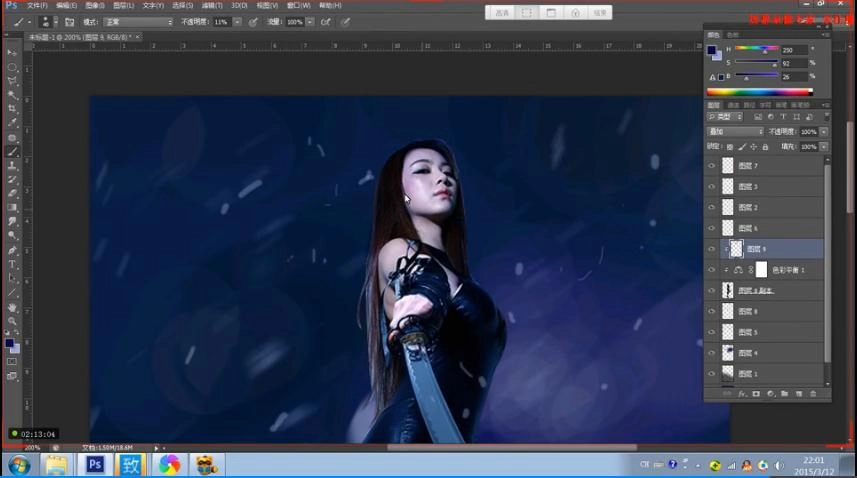Open the 图层(L) menu
857x478 pixels.
coord(124,5)
